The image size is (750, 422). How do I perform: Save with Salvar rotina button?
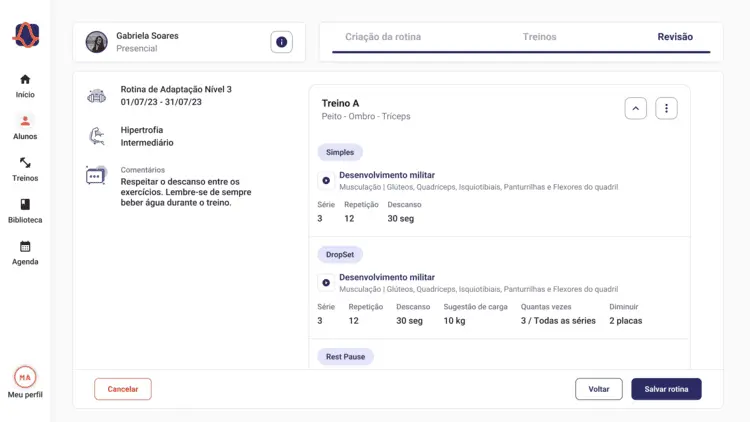coord(666,389)
